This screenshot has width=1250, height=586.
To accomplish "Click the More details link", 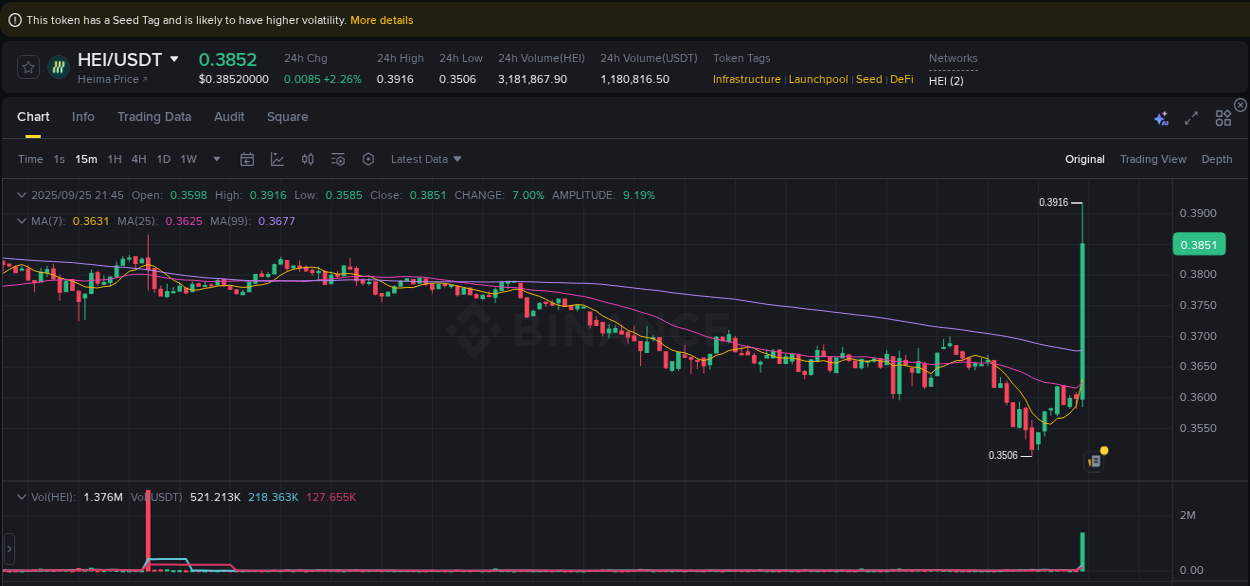I will tap(381, 19).
